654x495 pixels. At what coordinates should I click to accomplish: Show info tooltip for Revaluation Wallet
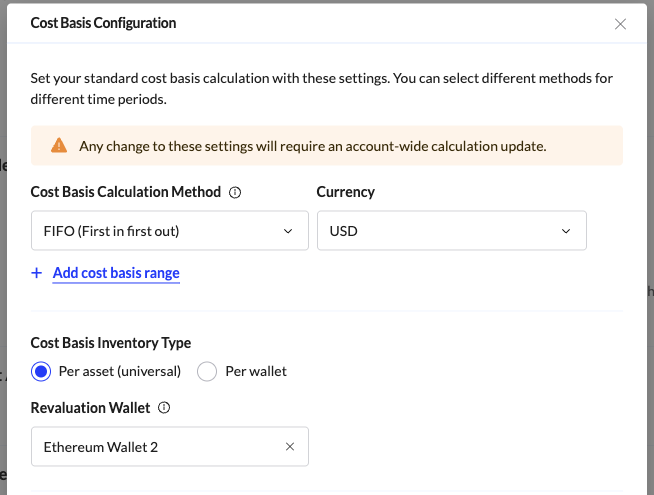pos(164,408)
